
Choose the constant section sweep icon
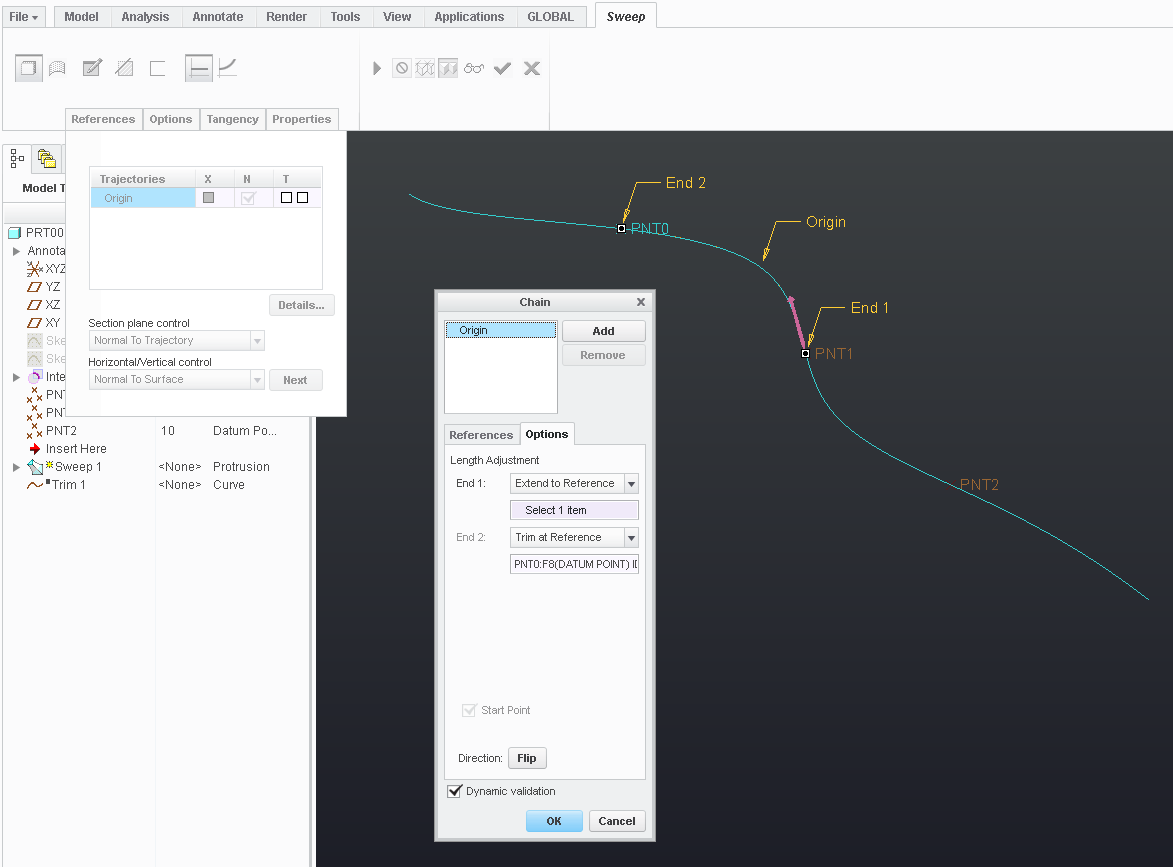tap(199, 68)
